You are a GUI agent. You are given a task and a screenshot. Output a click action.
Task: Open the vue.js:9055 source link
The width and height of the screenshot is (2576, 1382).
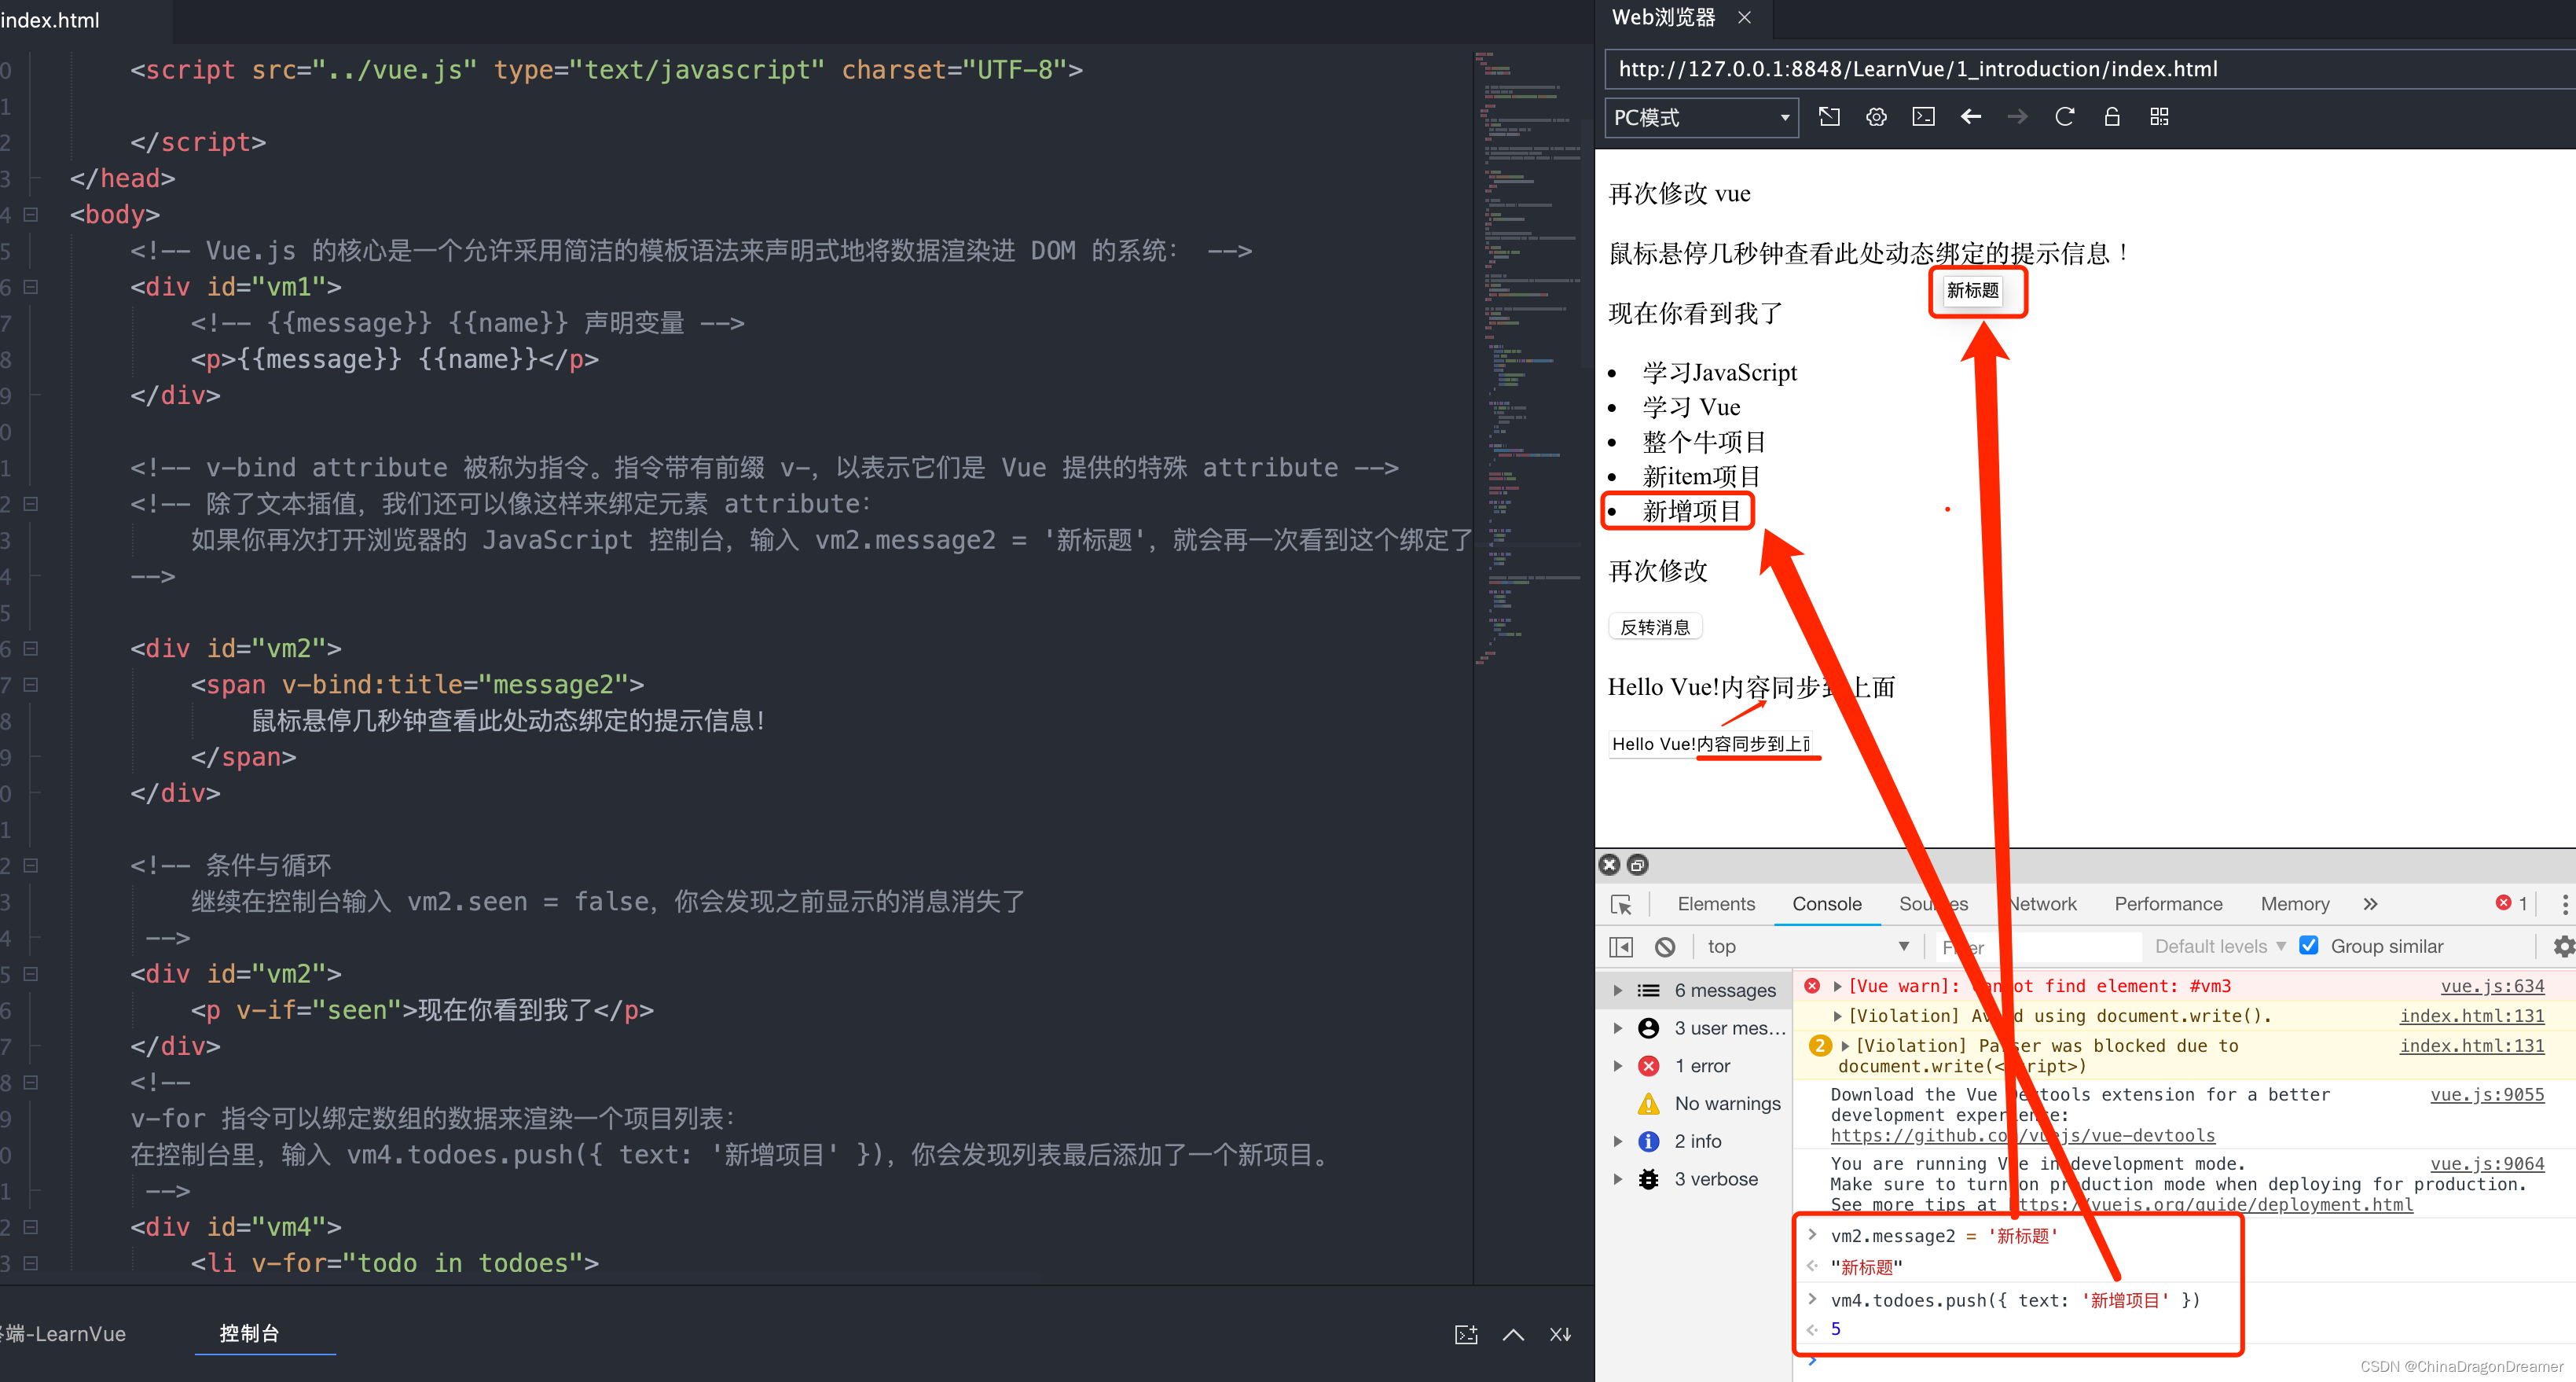(x=2487, y=1095)
